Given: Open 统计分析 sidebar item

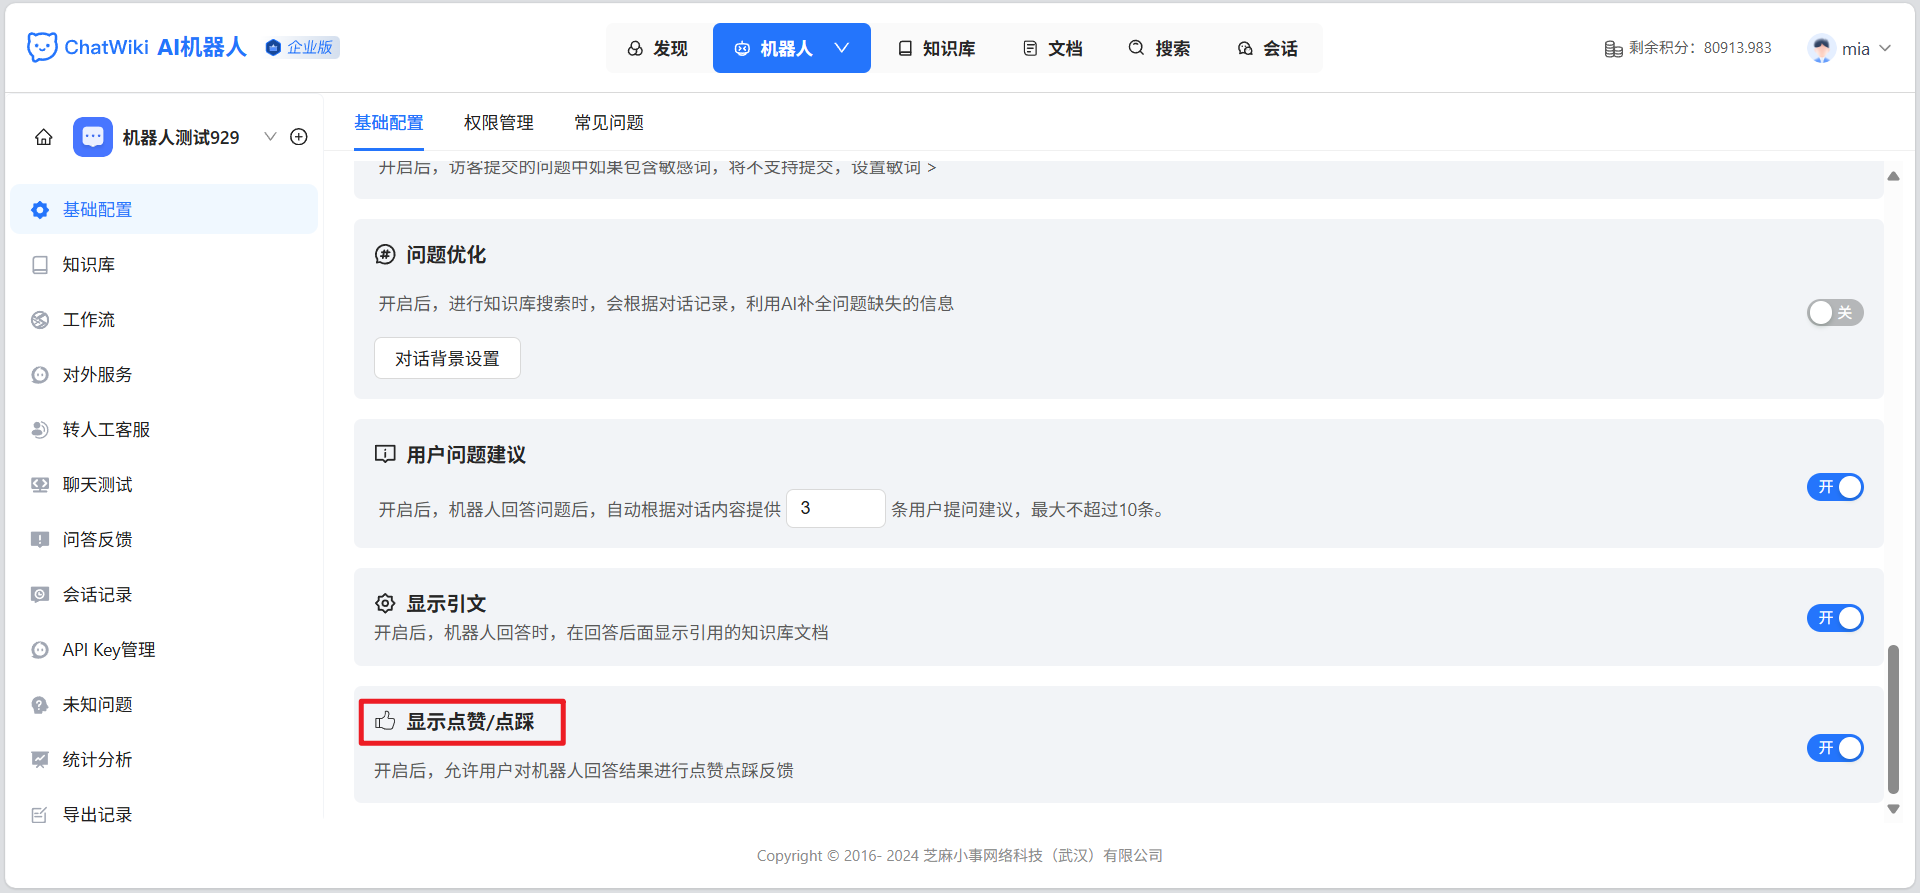Looking at the screenshot, I should tap(164, 759).
